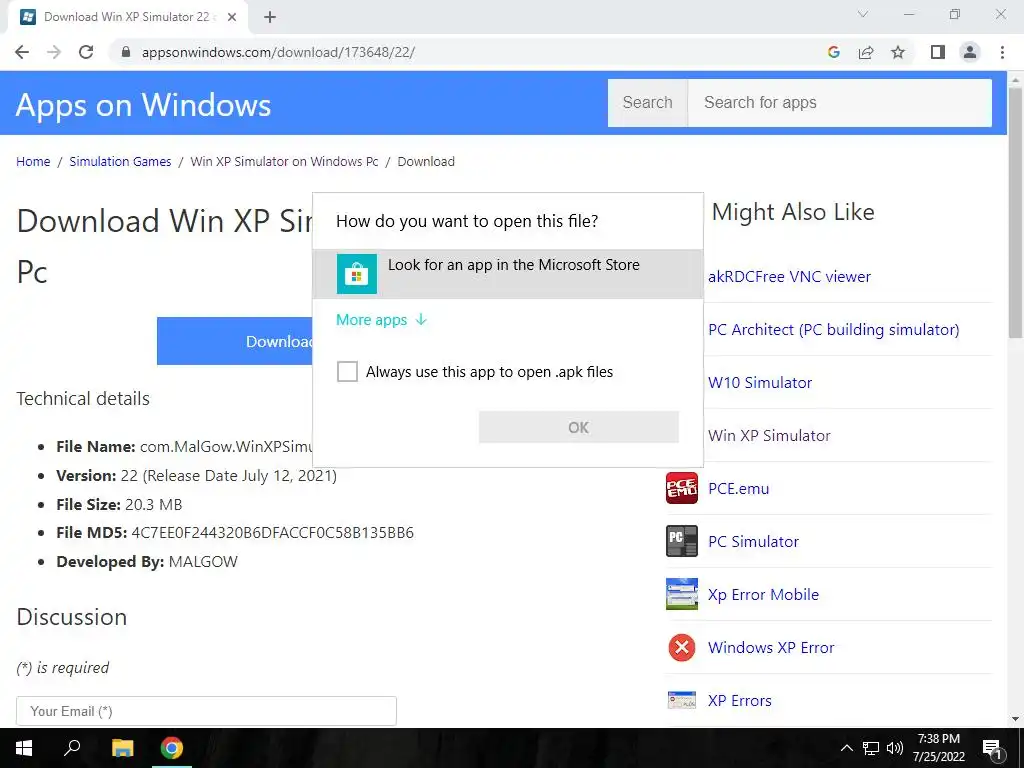Open the Windows Start menu
1024x768 pixels.
click(x=24, y=748)
